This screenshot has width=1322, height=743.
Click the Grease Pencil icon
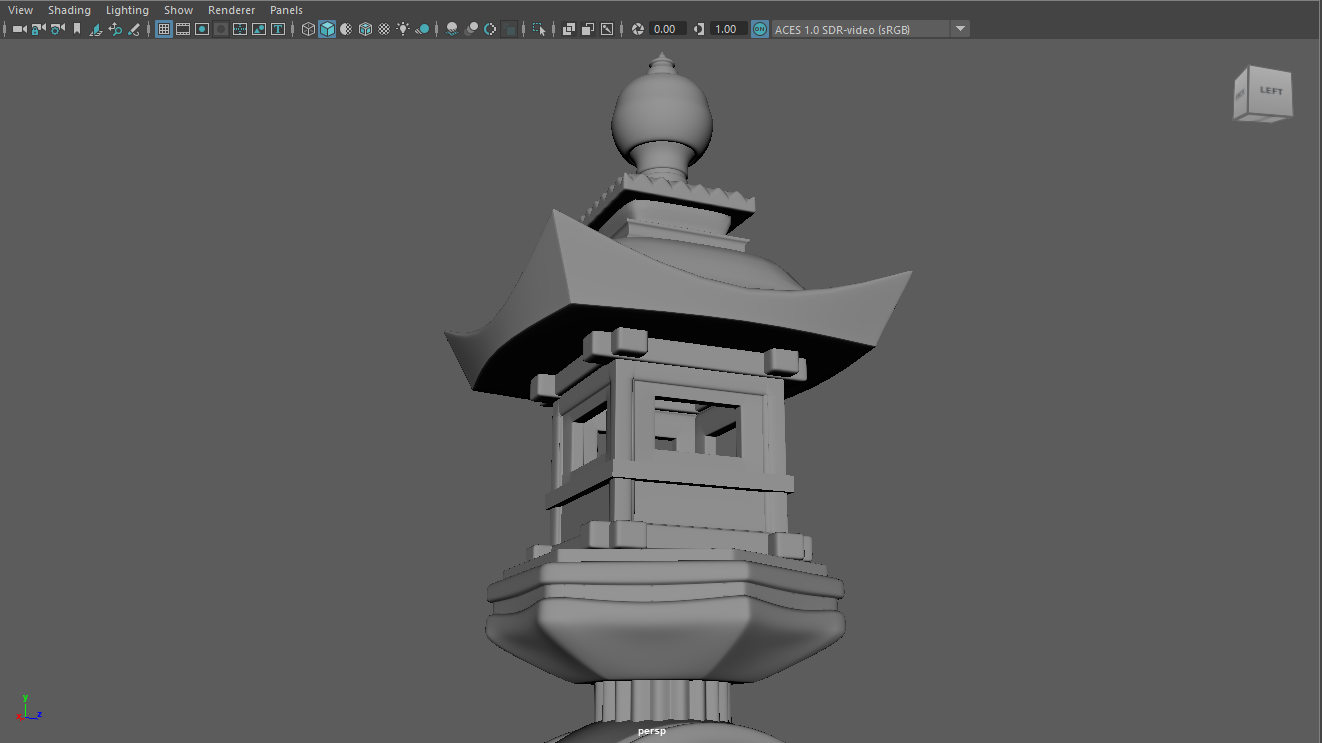coord(134,29)
